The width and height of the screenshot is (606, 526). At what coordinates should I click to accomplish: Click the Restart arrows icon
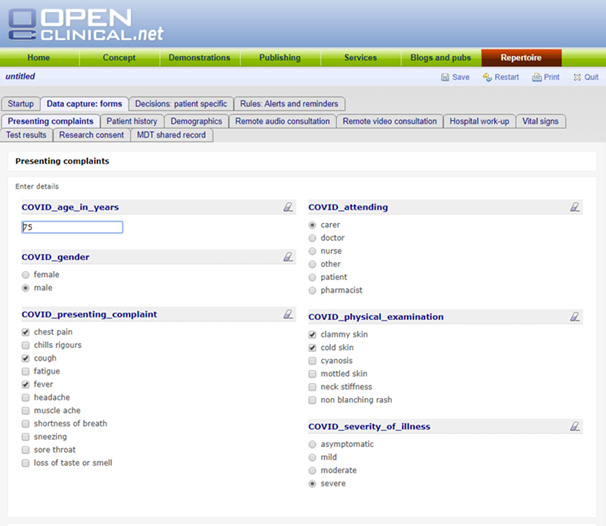tap(487, 77)
